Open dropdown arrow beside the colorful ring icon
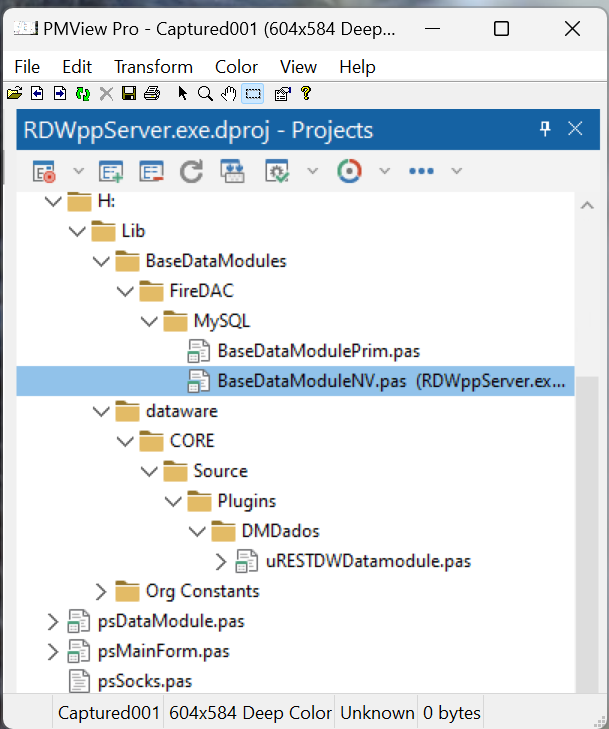This screenshot has height=729, width=609. (384, 171)
